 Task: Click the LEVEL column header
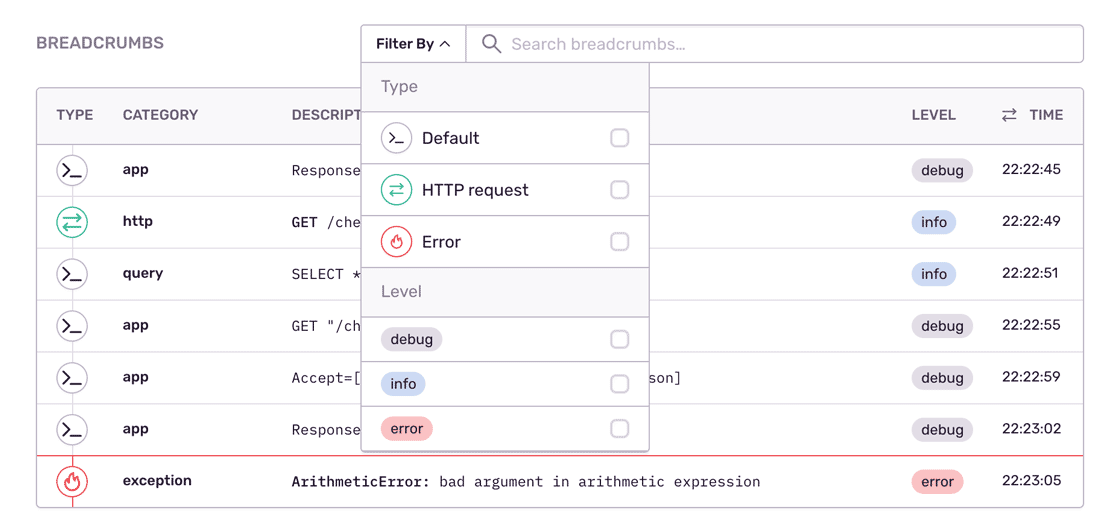(933, 115)
